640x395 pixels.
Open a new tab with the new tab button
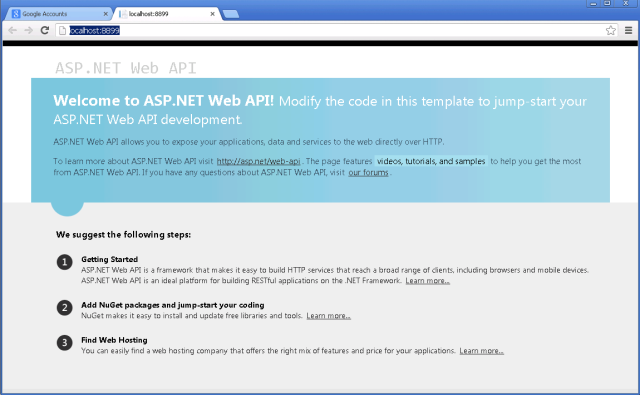click(231, 14)
